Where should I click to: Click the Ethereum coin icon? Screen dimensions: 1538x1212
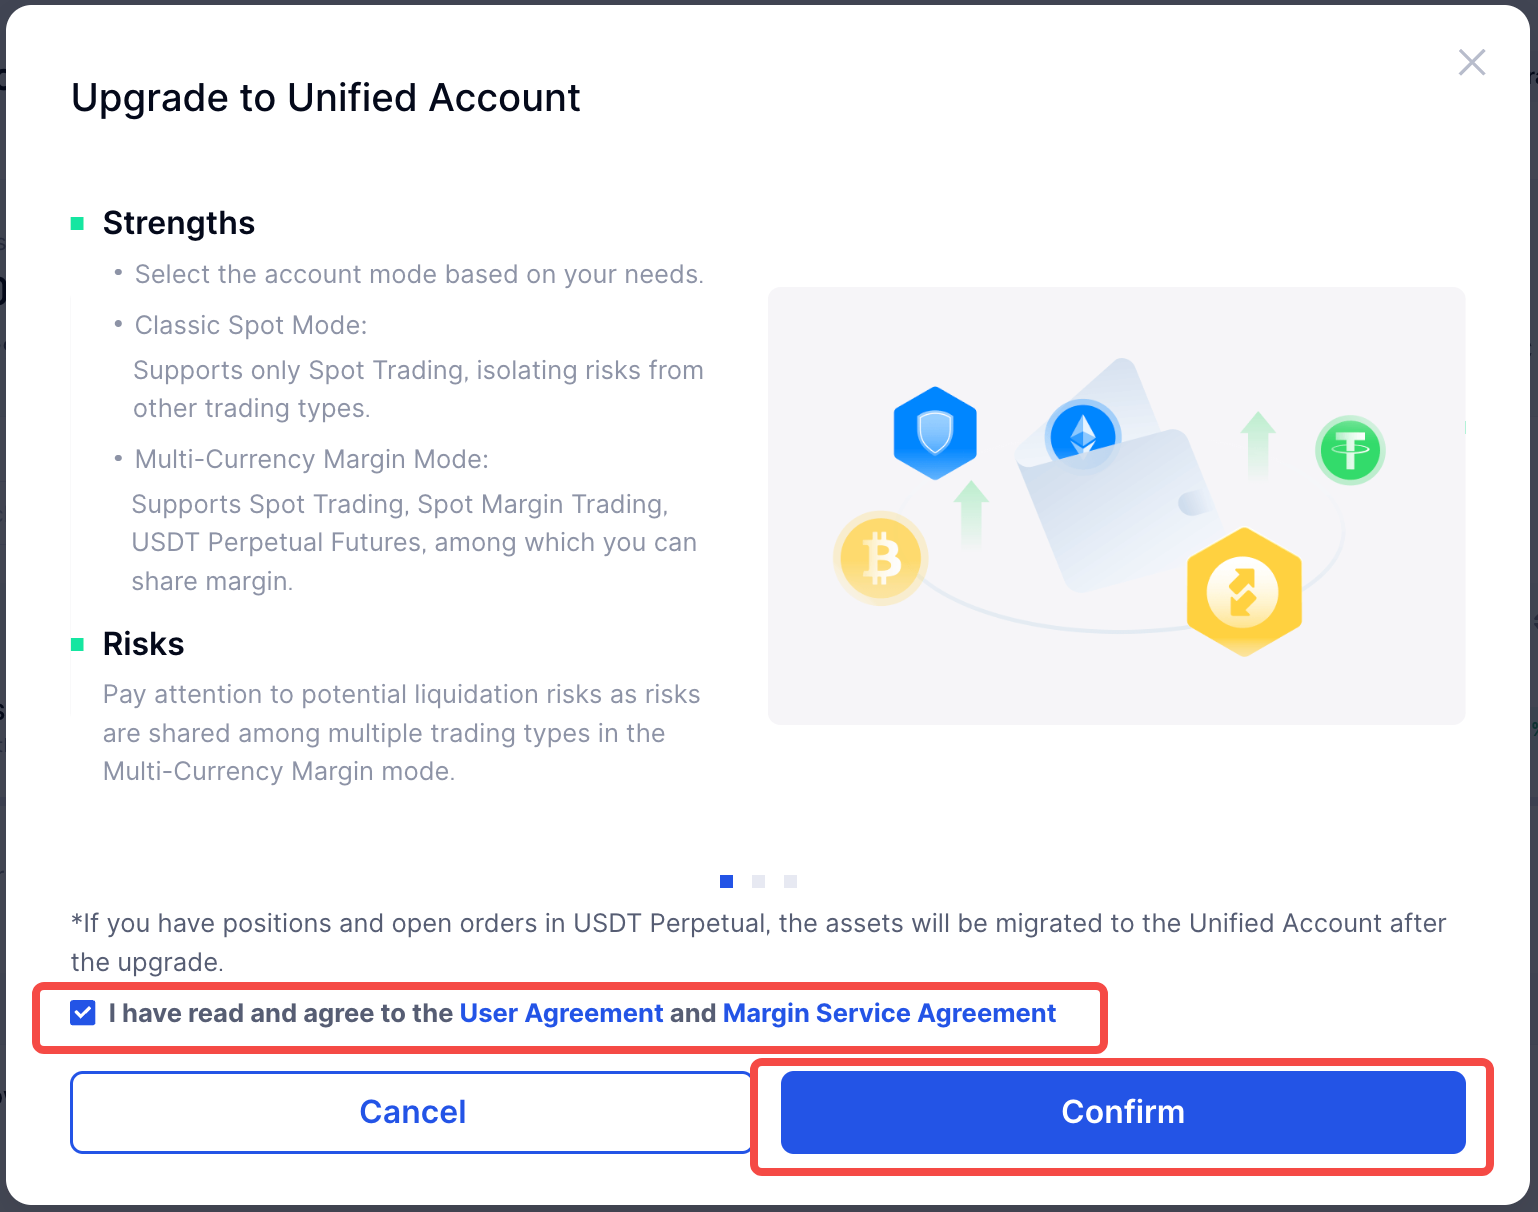tap(1082, 435)
